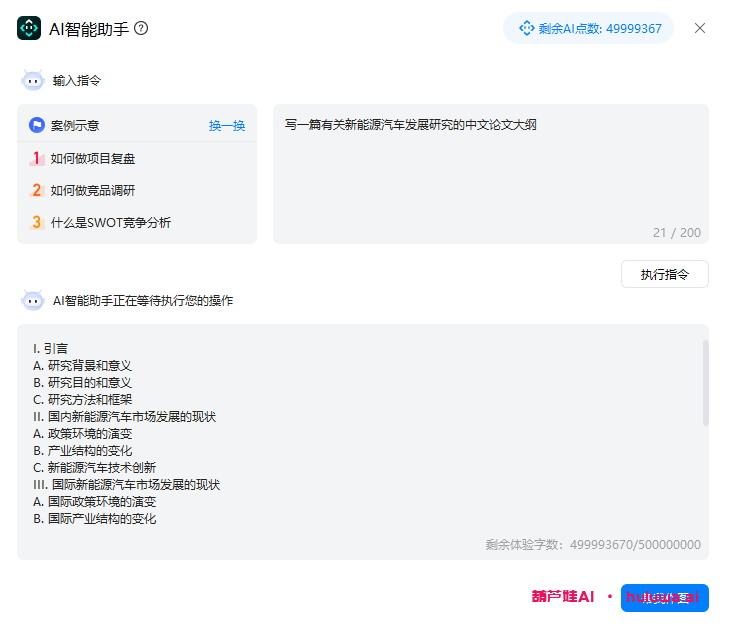The height and width of the screenshot is (632, 729).
Task: Choose the 如何做竞品调研 example
Action: coord(93,190)
